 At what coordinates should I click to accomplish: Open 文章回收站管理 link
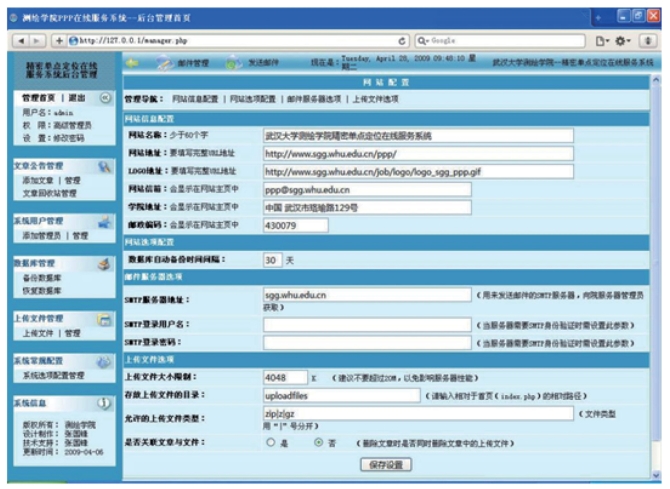(50, 193)
